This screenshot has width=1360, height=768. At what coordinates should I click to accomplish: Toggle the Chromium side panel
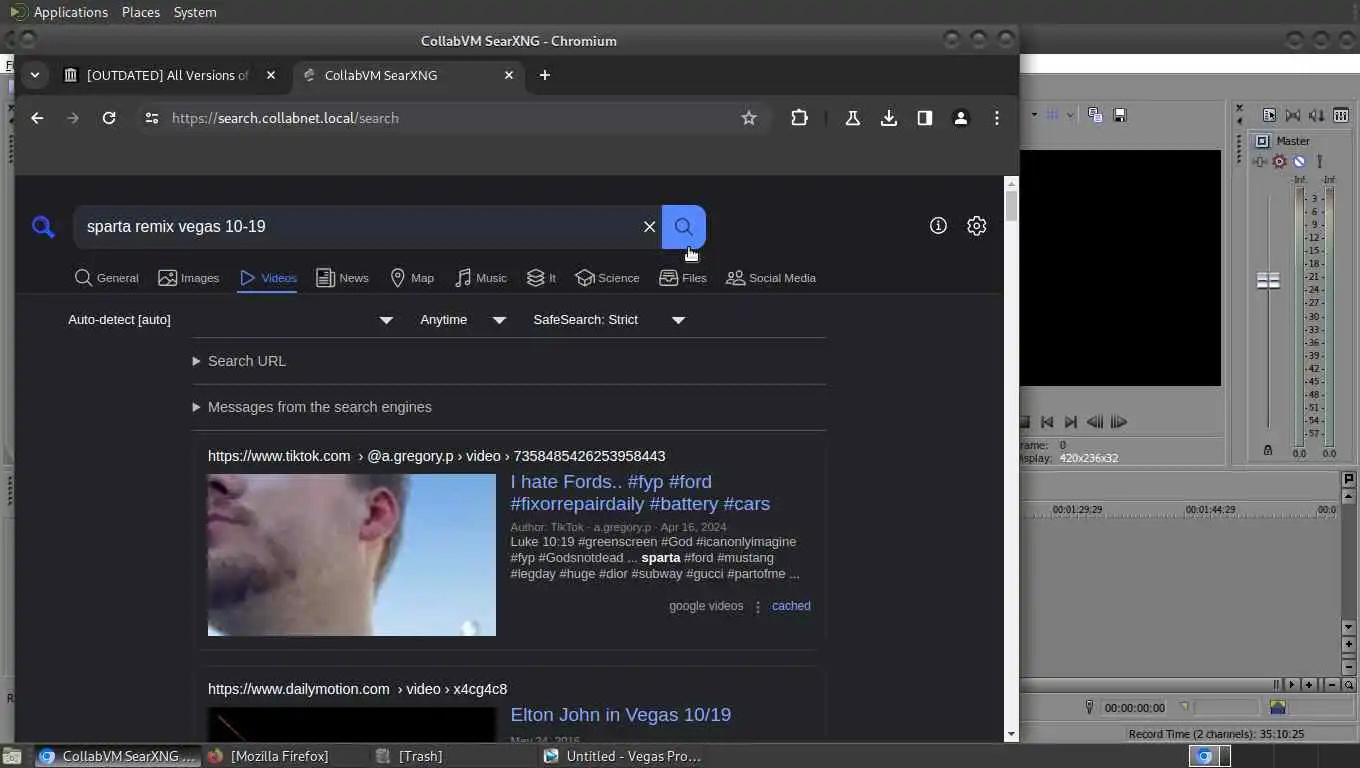pos(925,118)
